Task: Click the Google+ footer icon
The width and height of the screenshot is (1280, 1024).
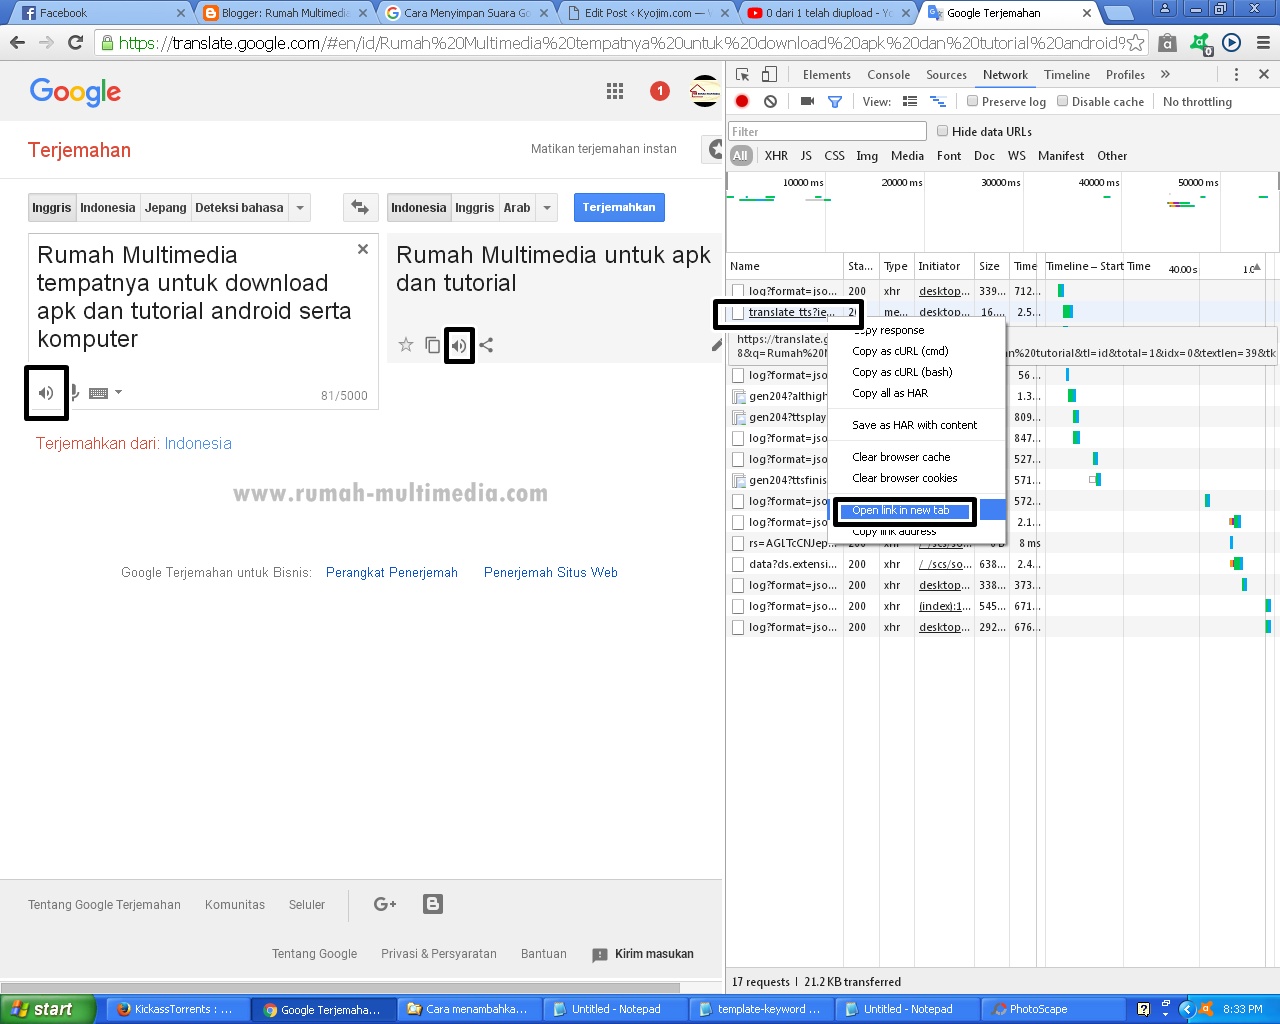Action: click(385, 904)
